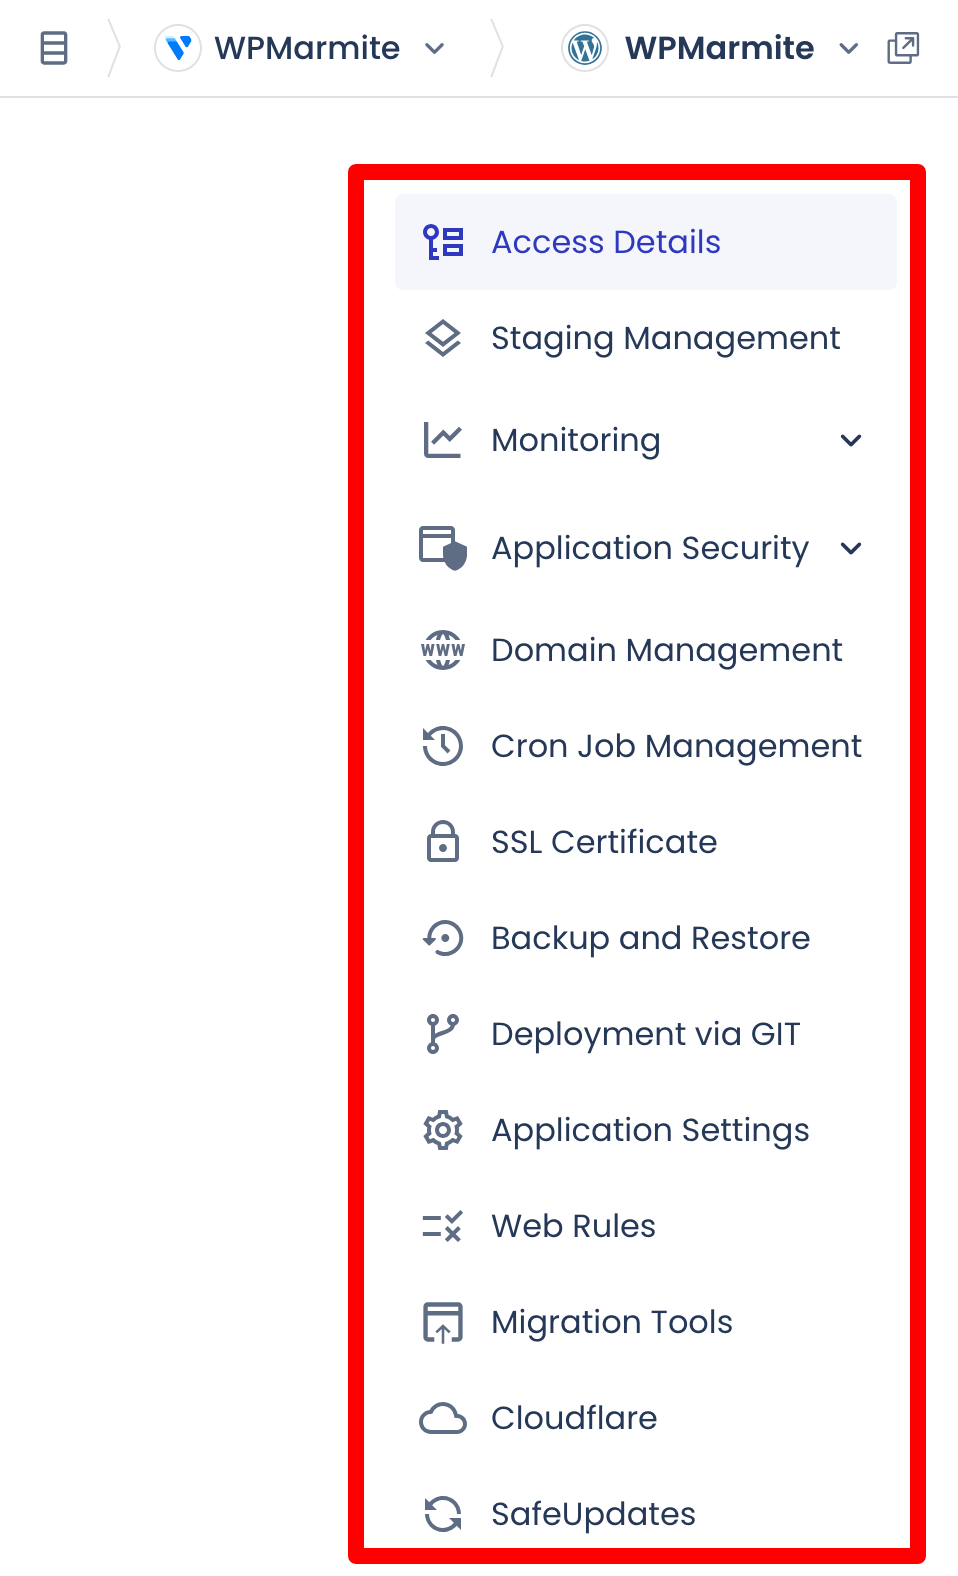The height and width of the screenshot is (1576, 958).
Task: Select Migration Tools from the menu
Action: coord(611,1321)
